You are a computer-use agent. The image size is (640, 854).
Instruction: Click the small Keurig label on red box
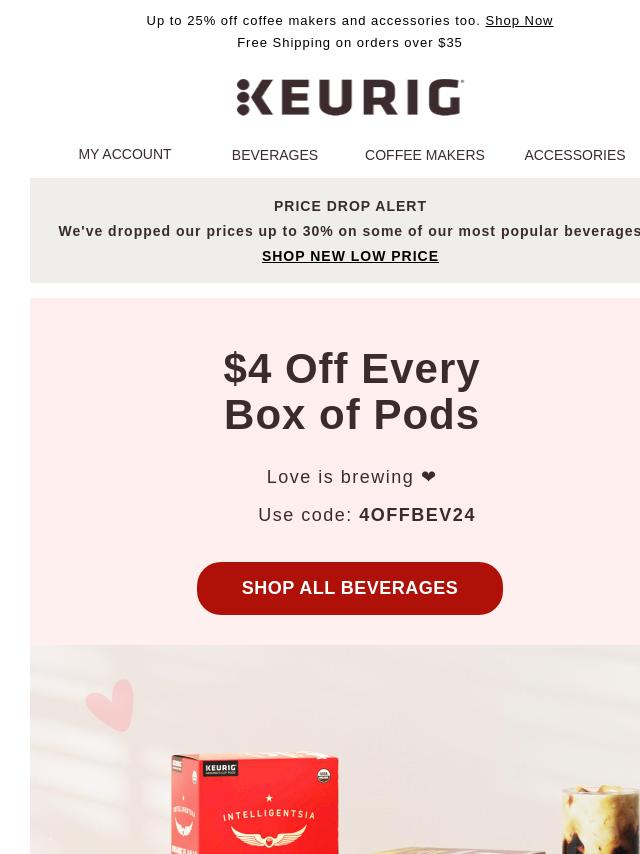tap(221, 768)
